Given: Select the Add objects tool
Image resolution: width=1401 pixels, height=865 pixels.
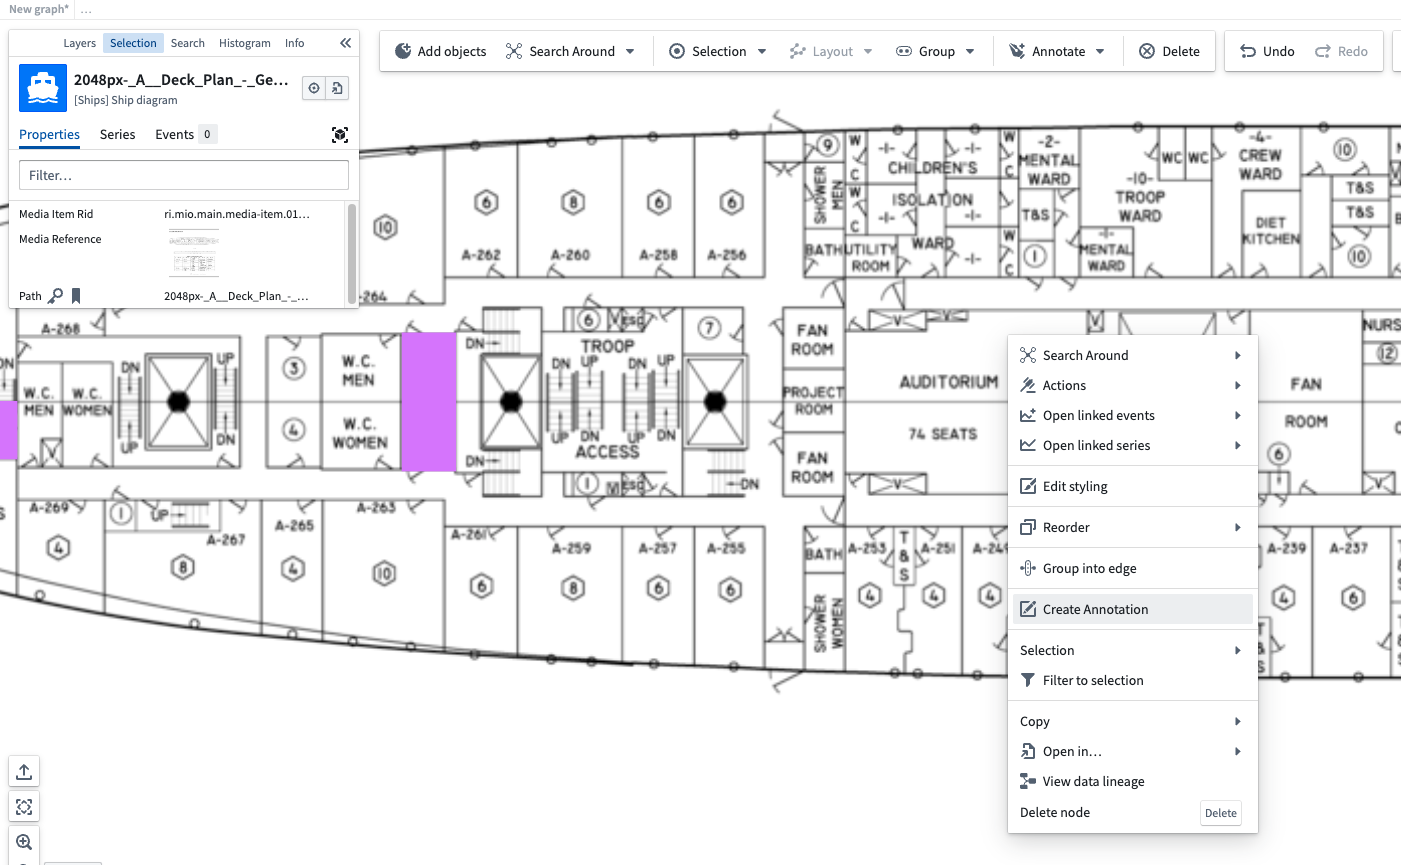Looking at the screenshot, I should tap(440, 51).
